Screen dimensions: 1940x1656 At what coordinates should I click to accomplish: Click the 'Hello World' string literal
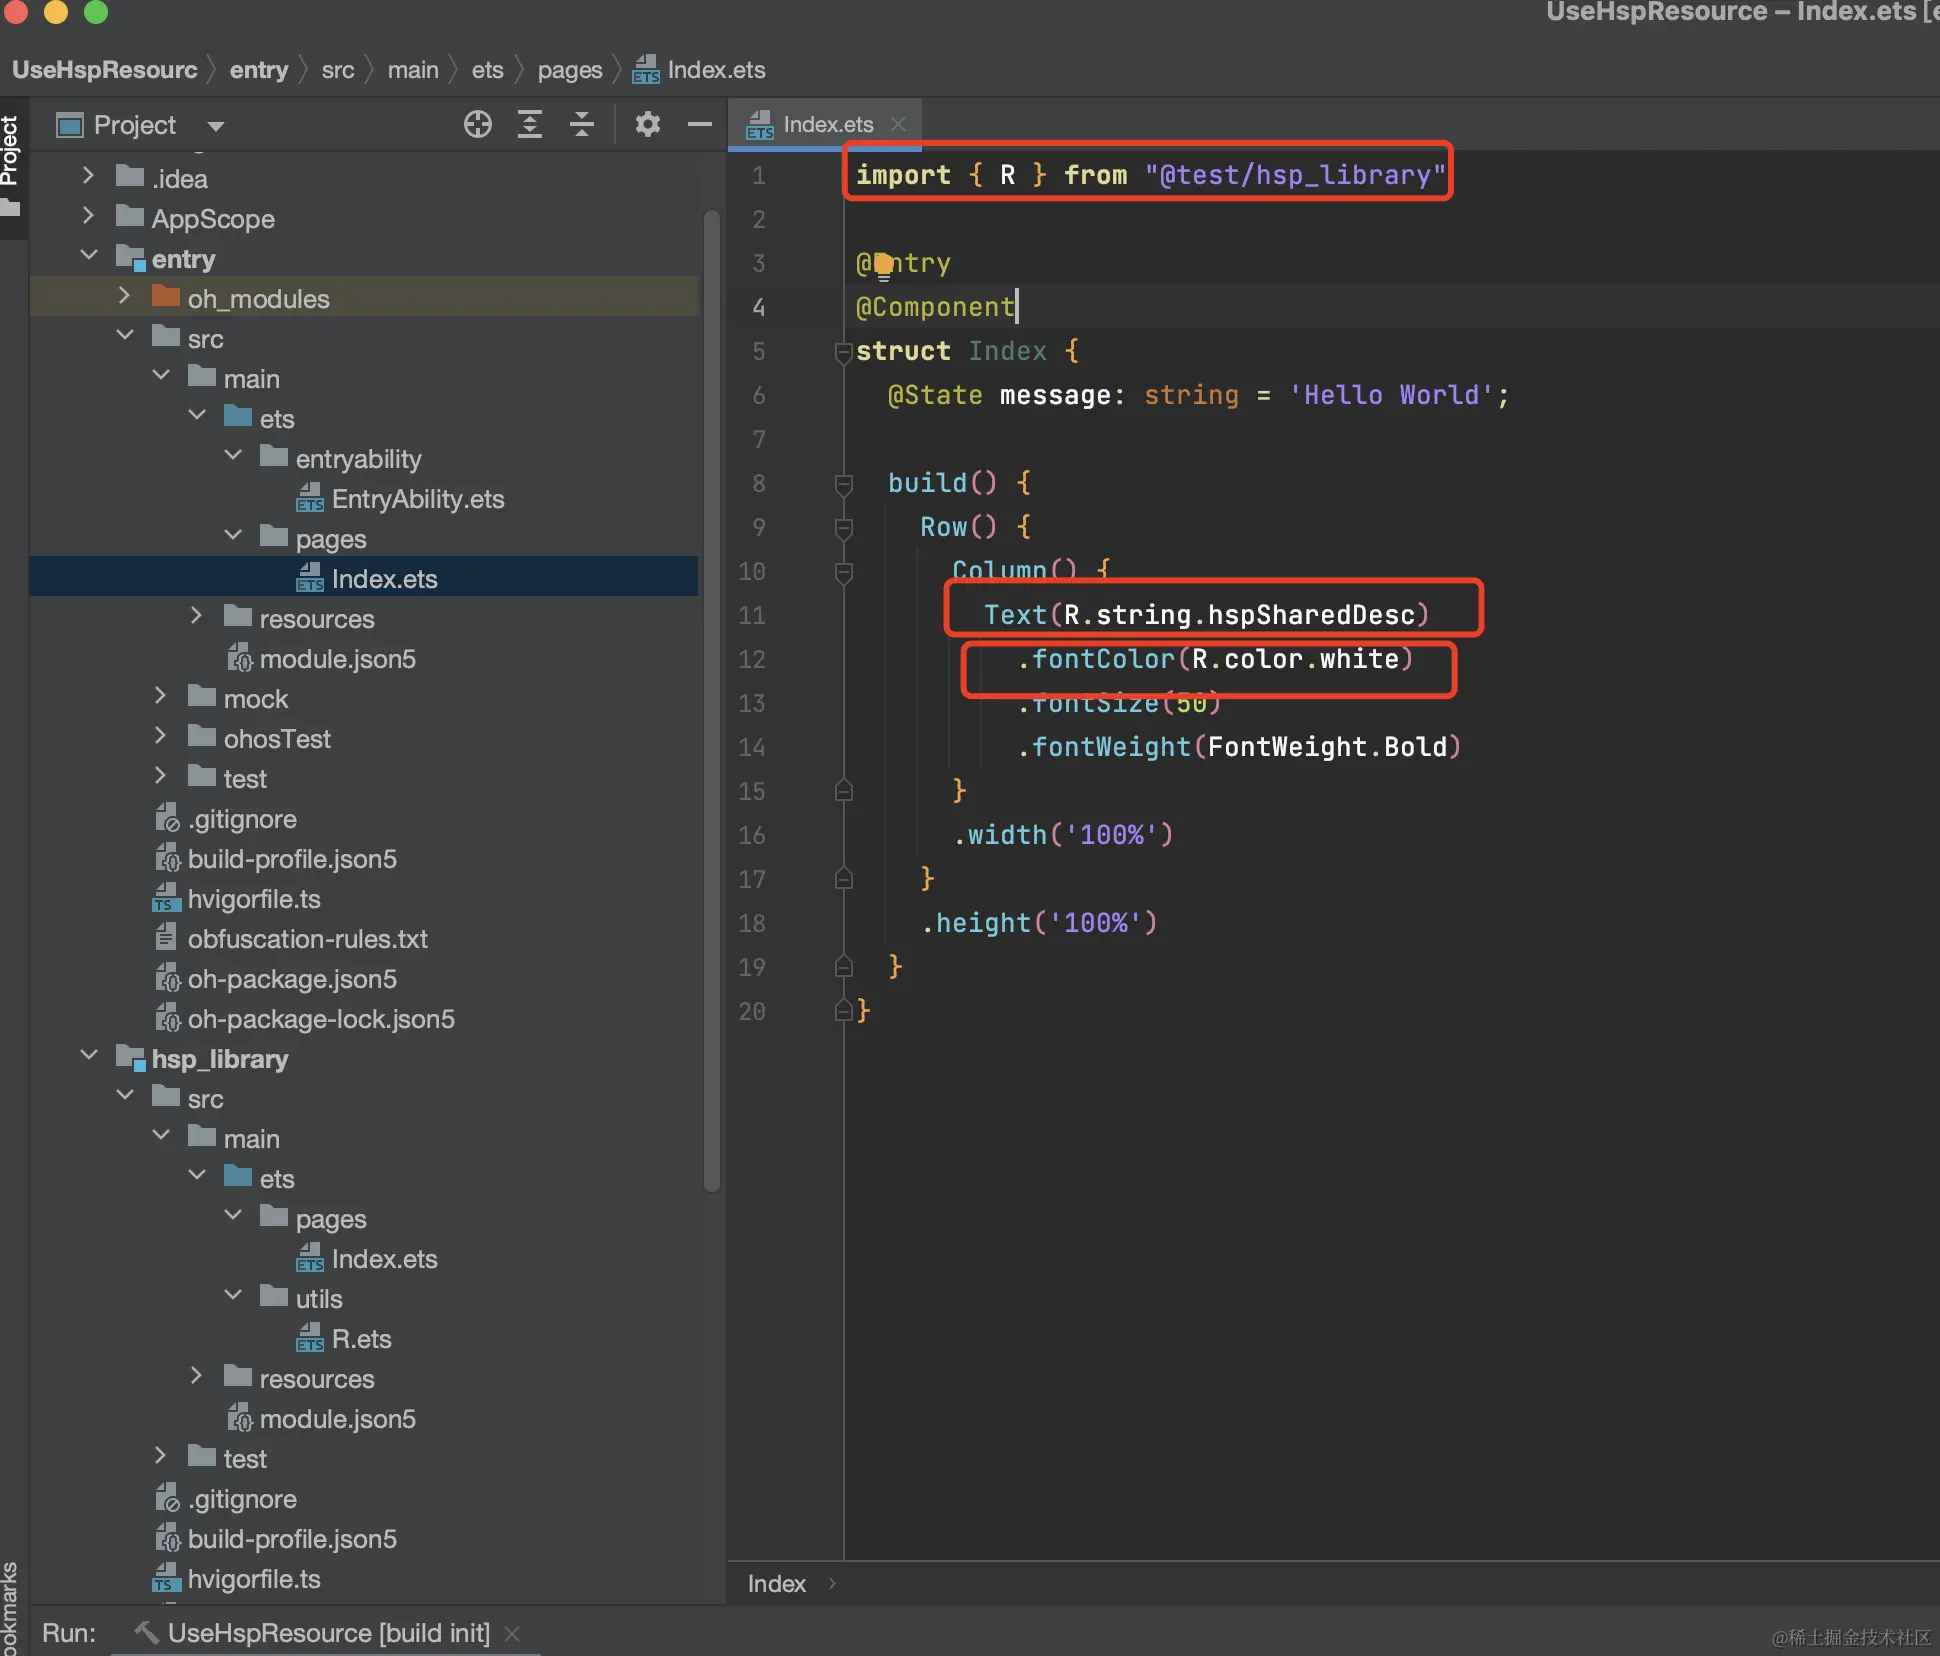(x=1391, y=395)
